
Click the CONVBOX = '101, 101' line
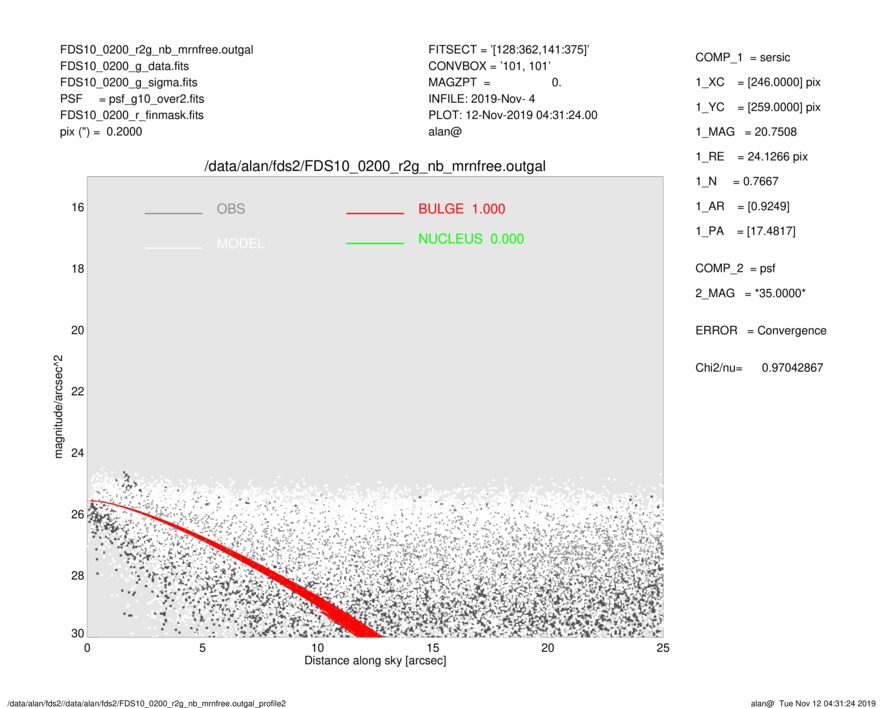coord(489,66)
